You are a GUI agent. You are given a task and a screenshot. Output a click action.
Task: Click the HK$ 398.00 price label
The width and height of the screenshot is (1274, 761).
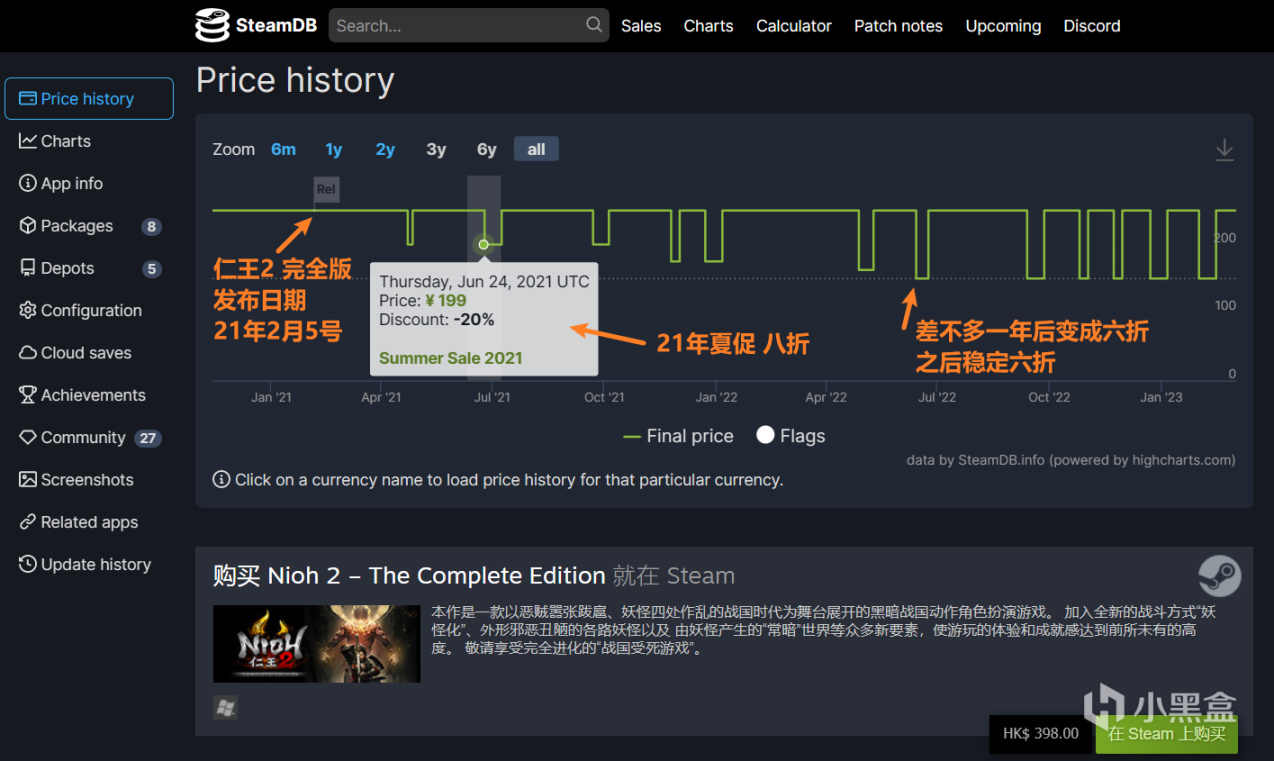[x=1041, y=734]
